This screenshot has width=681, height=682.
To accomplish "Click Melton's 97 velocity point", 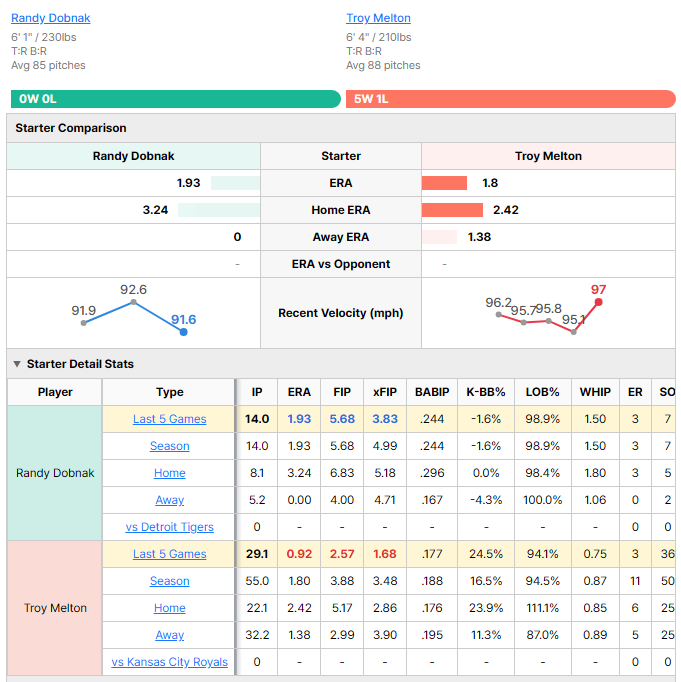I will (x=598, y=302).
